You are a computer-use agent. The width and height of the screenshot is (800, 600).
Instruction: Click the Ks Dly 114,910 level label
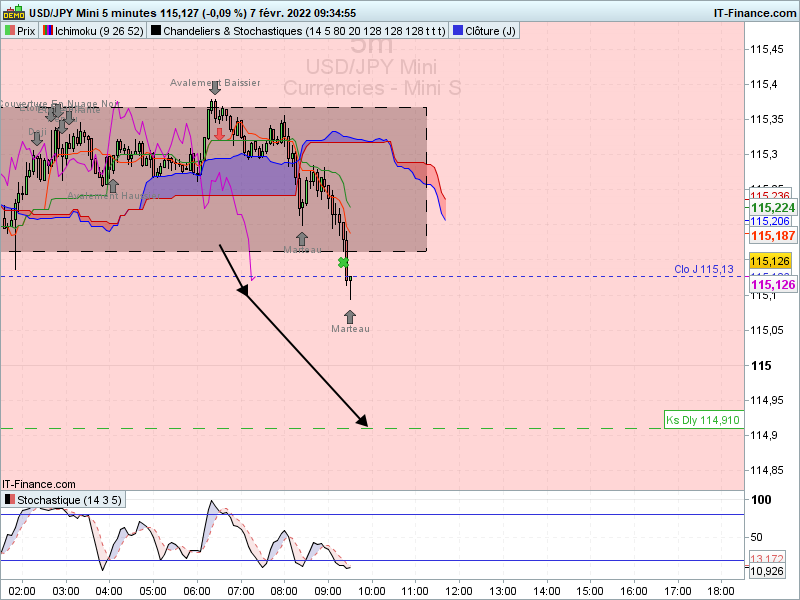pos(704,420)
